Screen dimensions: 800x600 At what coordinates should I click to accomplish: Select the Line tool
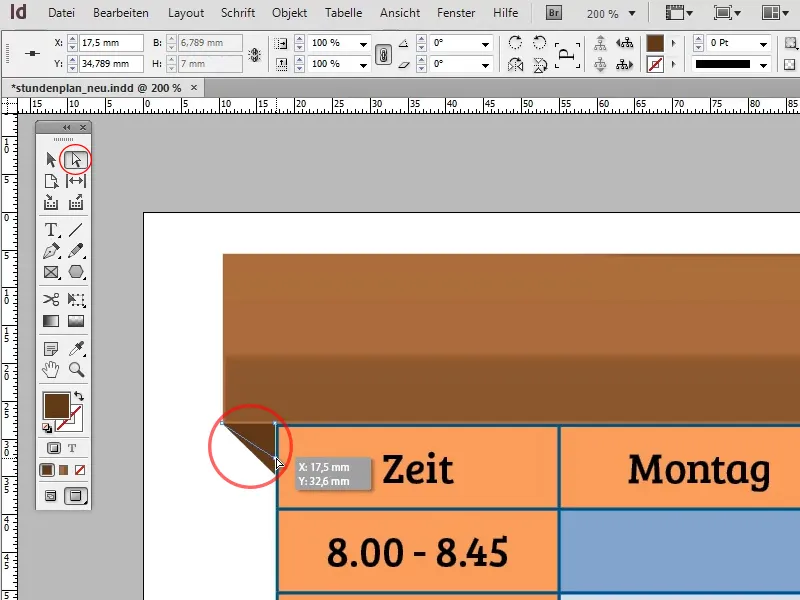click(76, 230)
